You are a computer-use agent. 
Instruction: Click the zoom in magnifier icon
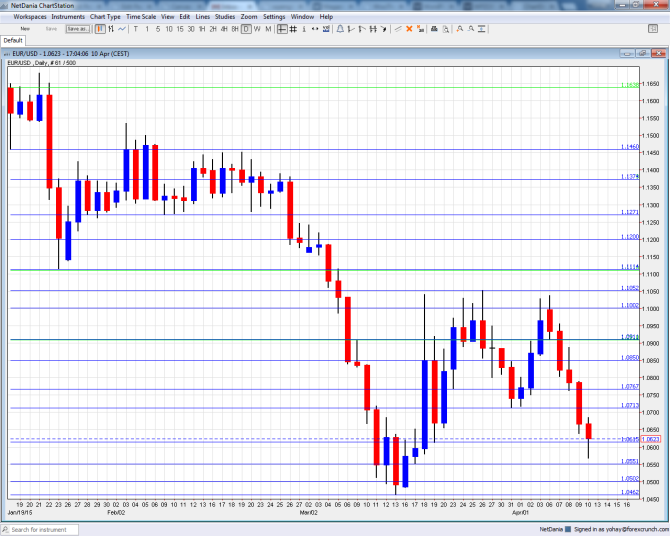click(x=460, y=29)
